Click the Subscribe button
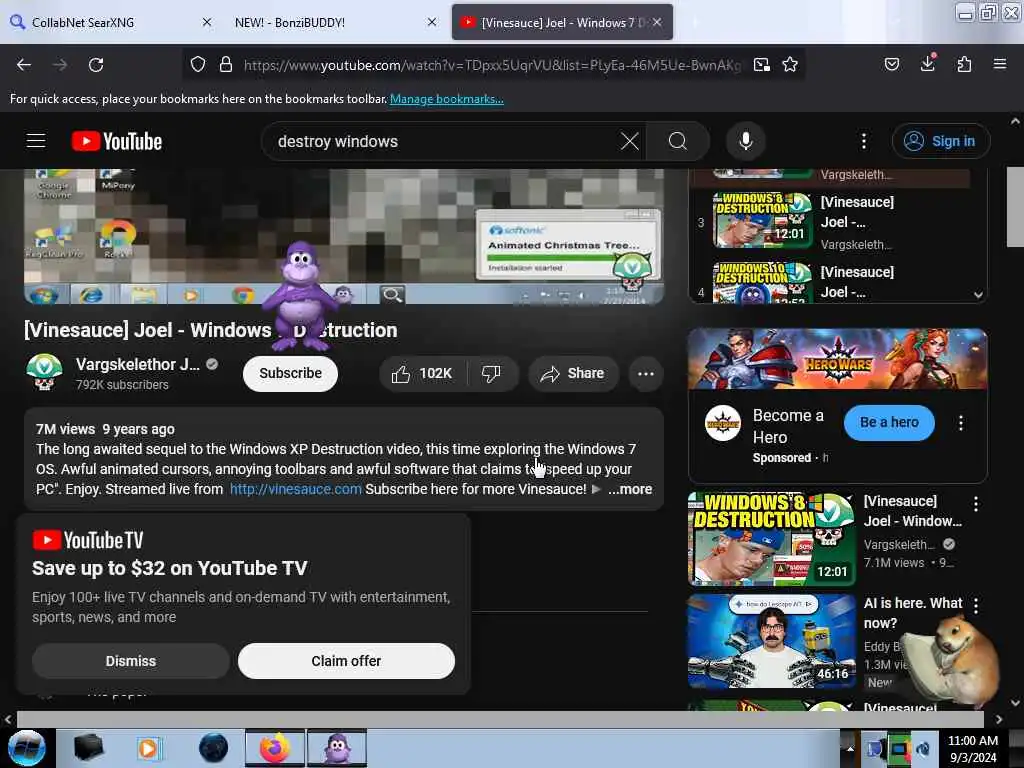 pos(290,374)
